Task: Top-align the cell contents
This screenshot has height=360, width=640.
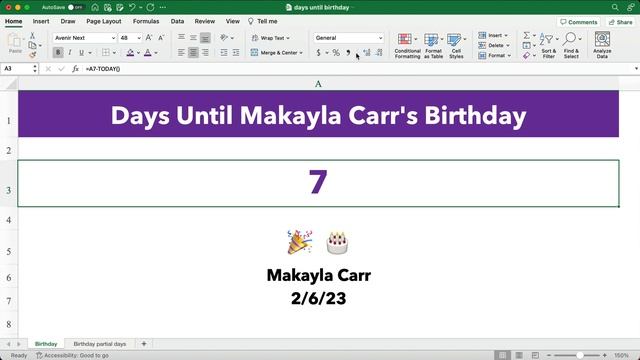Action: tap(181, 38)
